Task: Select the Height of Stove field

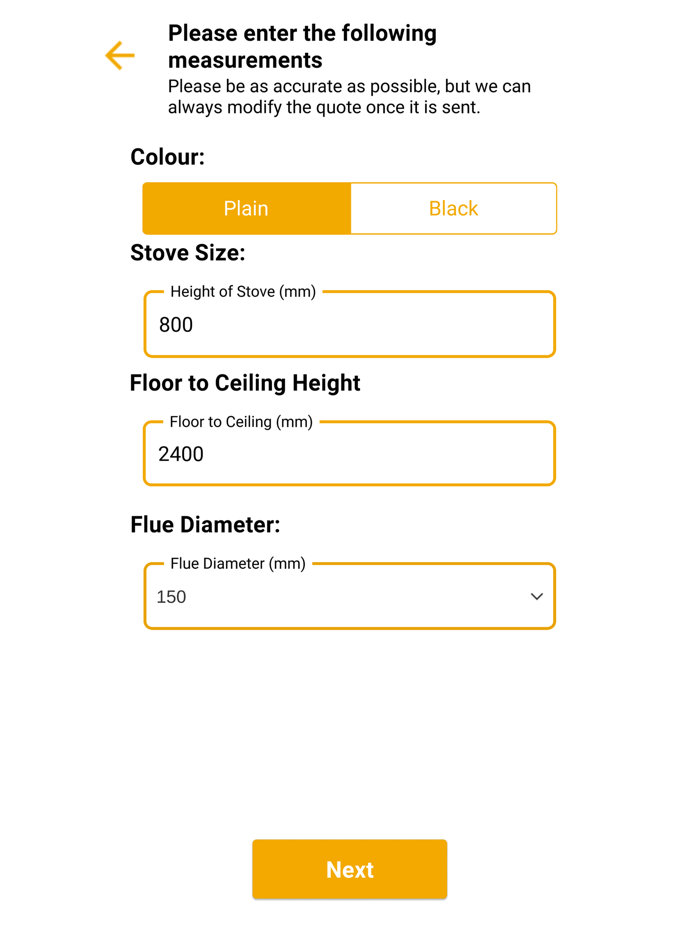Action: 349,324
